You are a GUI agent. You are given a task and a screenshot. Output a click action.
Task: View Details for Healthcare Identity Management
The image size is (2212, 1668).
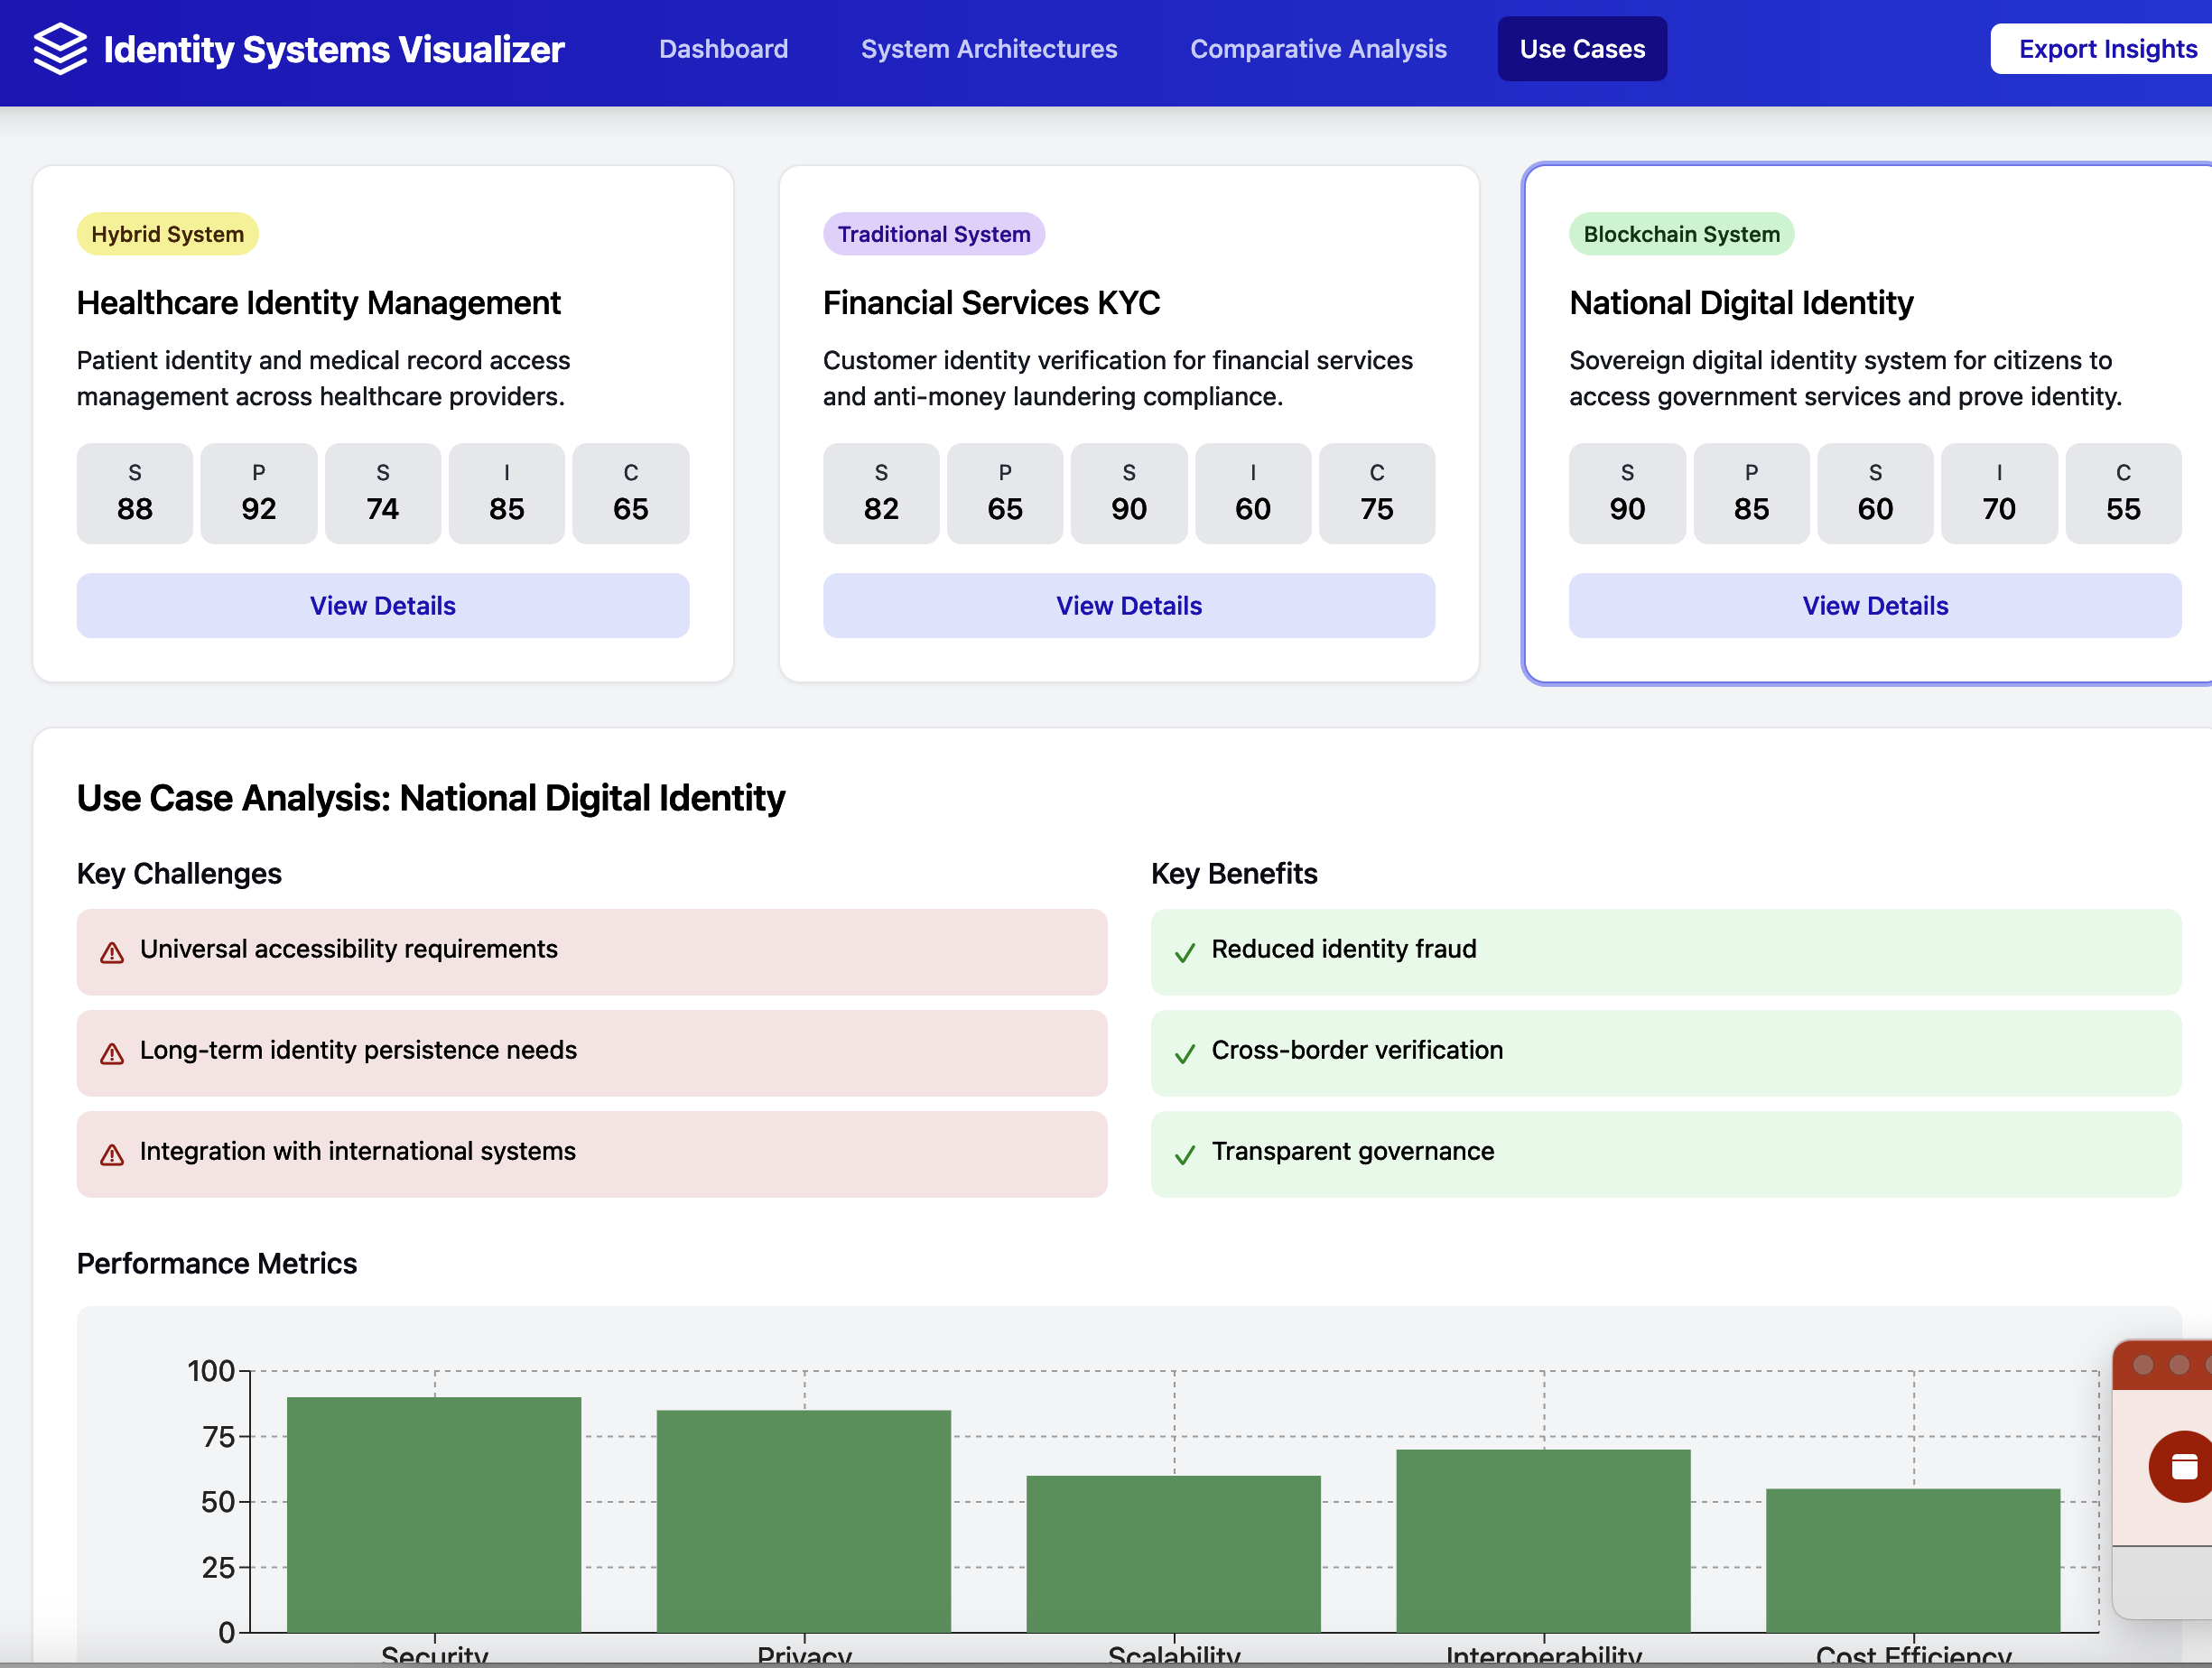[382, 606]
